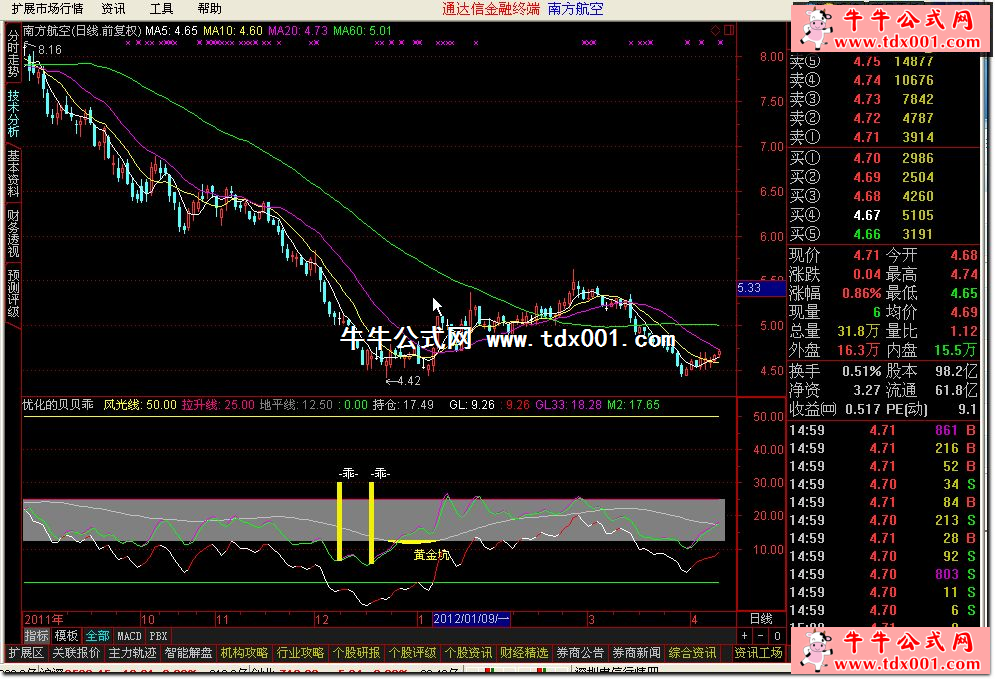Open the 综合资讯 tab
This screenshot has width=995, height=679.
(x=692, y=652)
